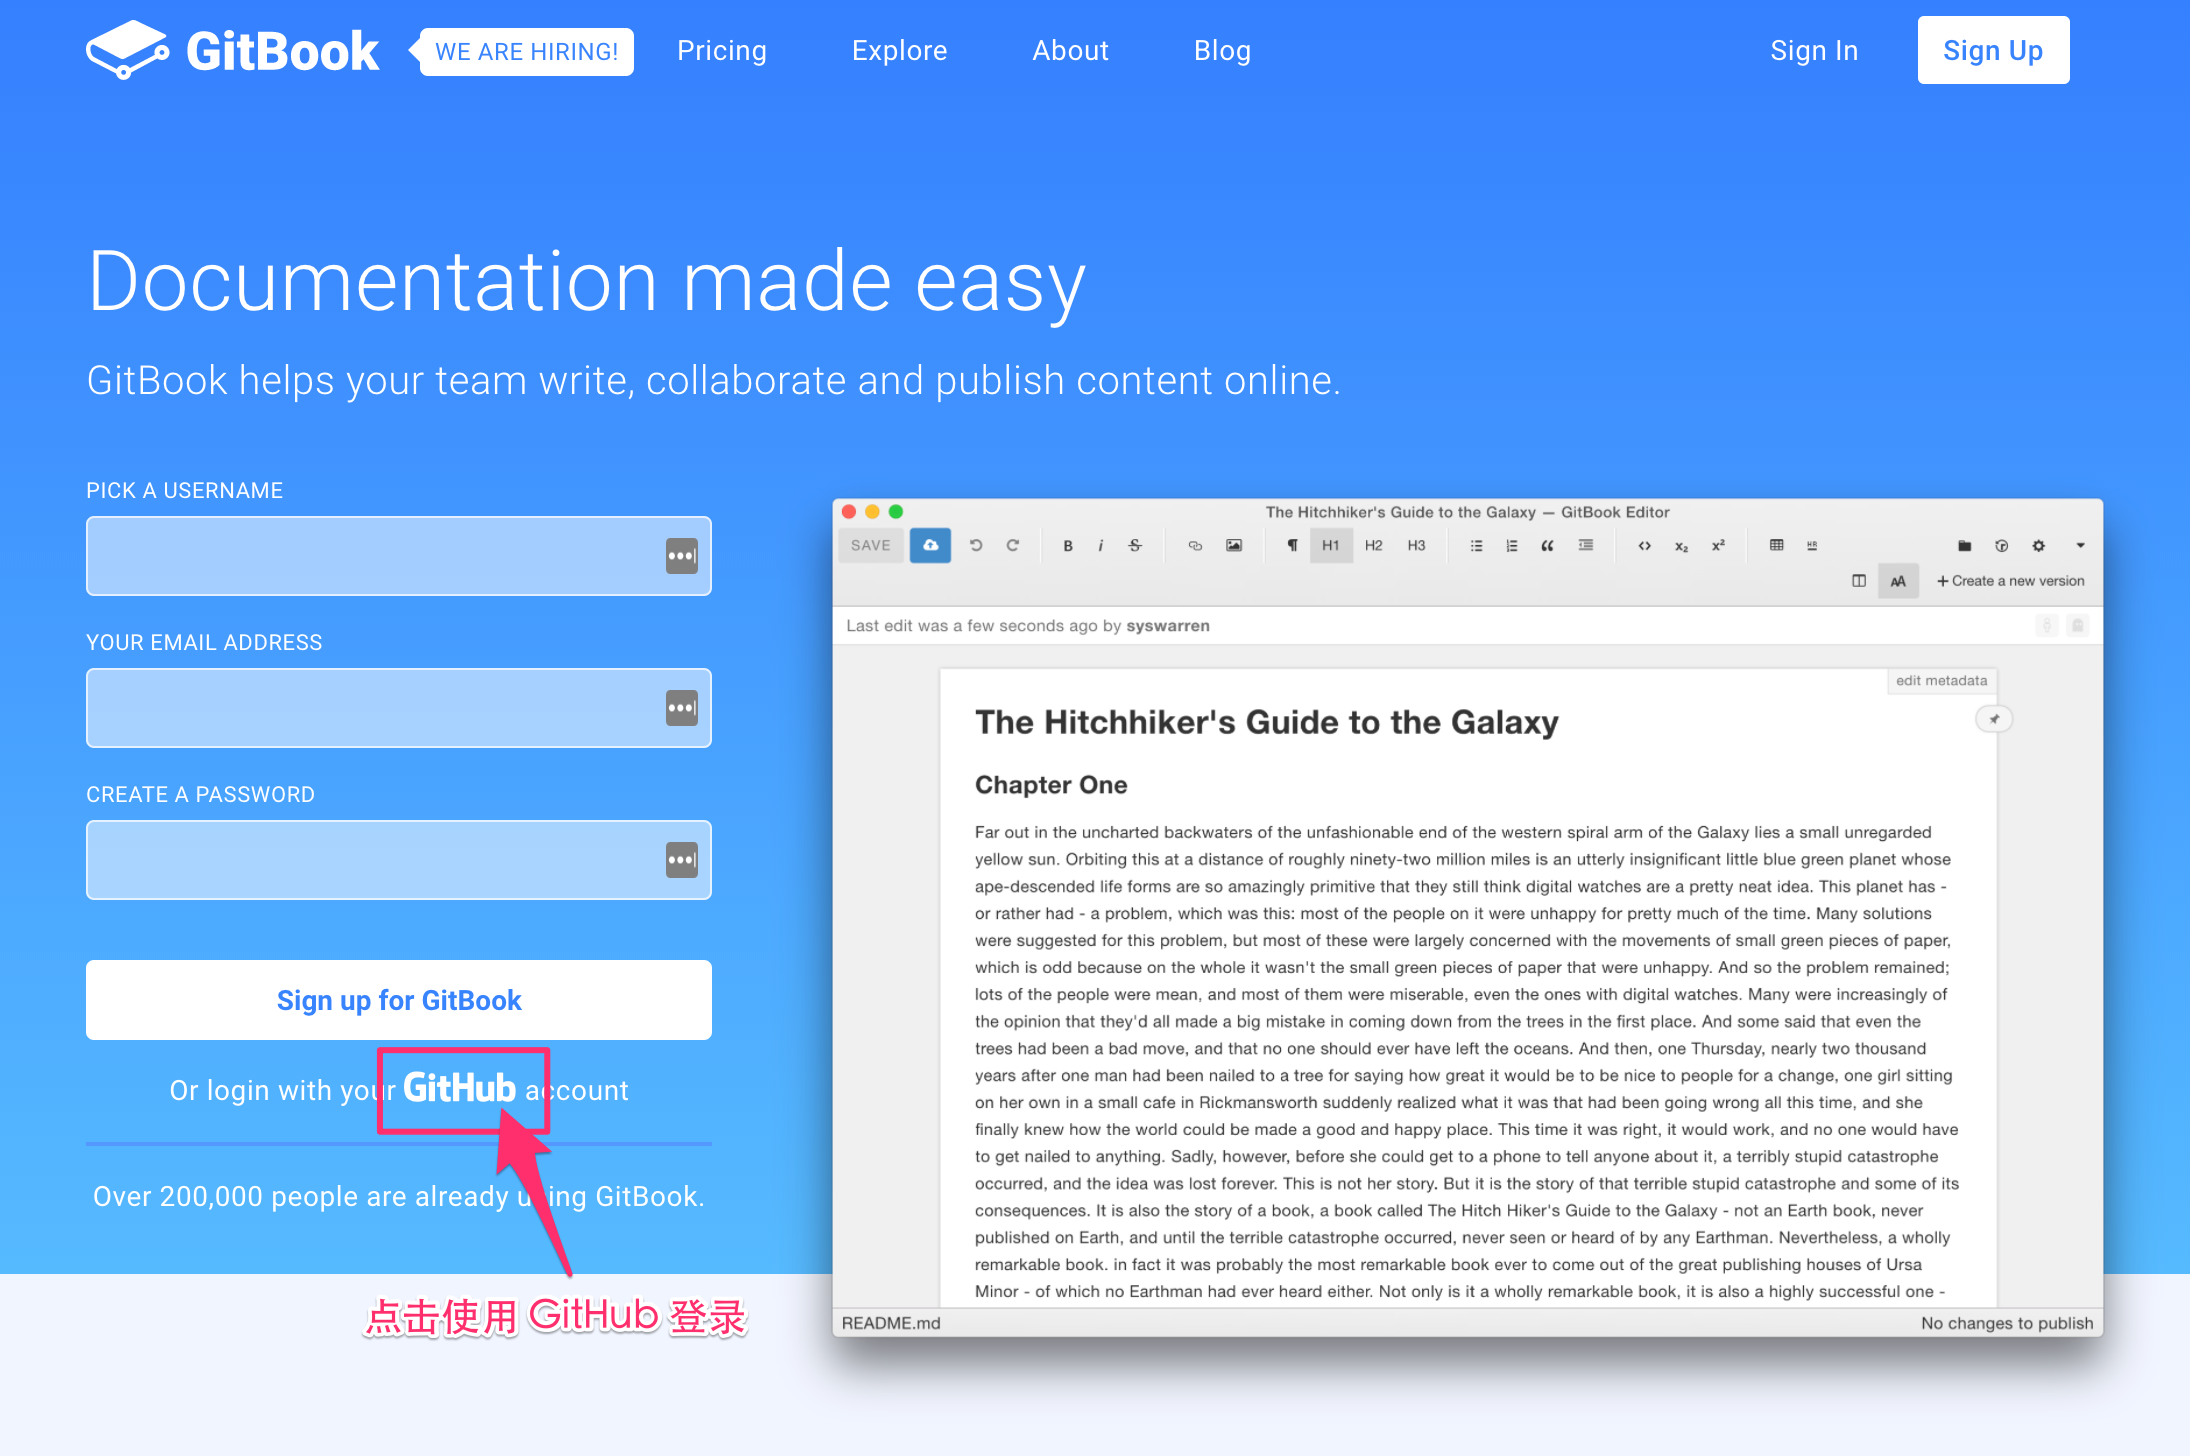Click the Hitchhiker's Guide document title
2190x1456 pixels.
[x=1267, y=722]
